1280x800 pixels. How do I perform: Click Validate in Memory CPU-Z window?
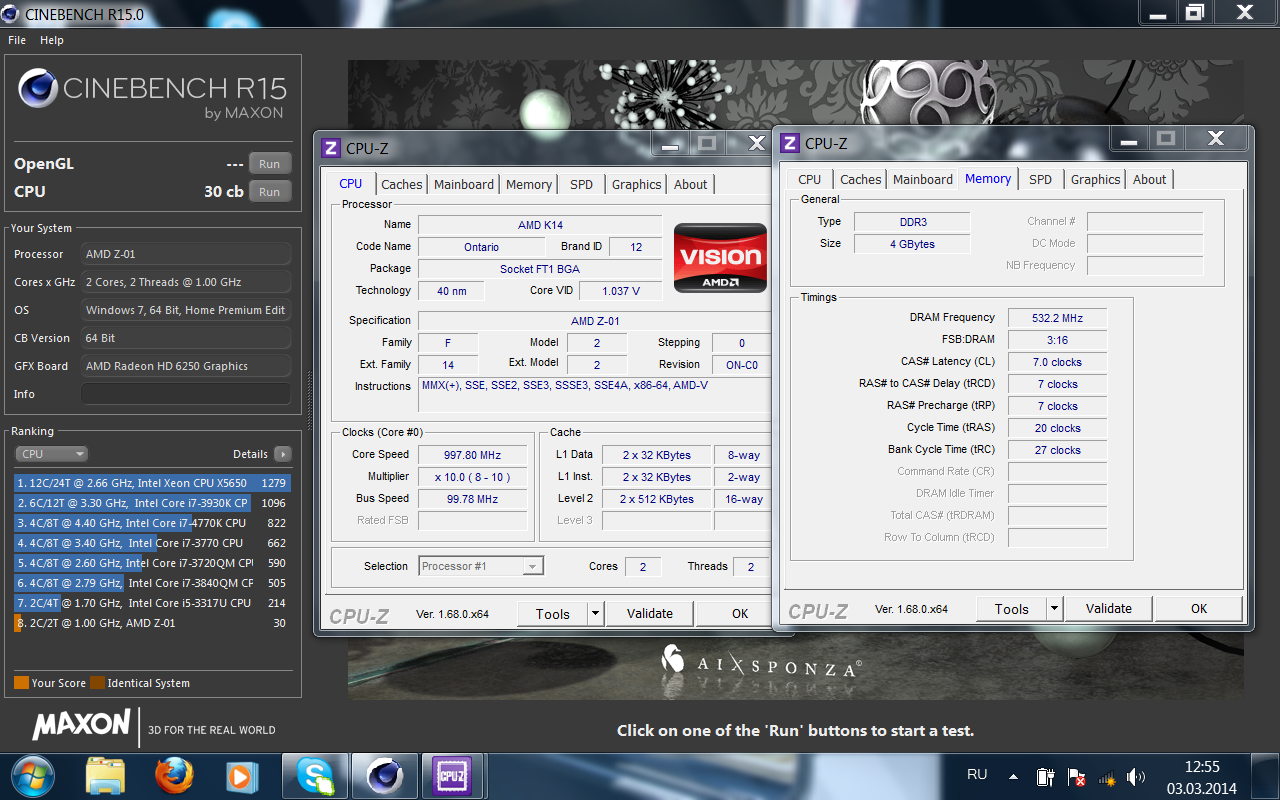pos(1109,609)
